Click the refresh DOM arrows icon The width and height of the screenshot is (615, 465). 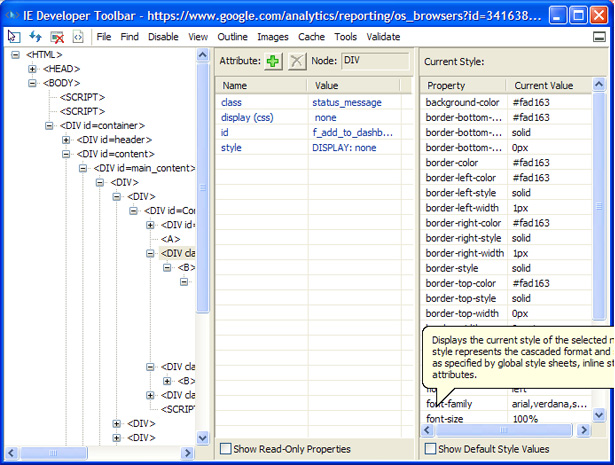pos(35,37)
